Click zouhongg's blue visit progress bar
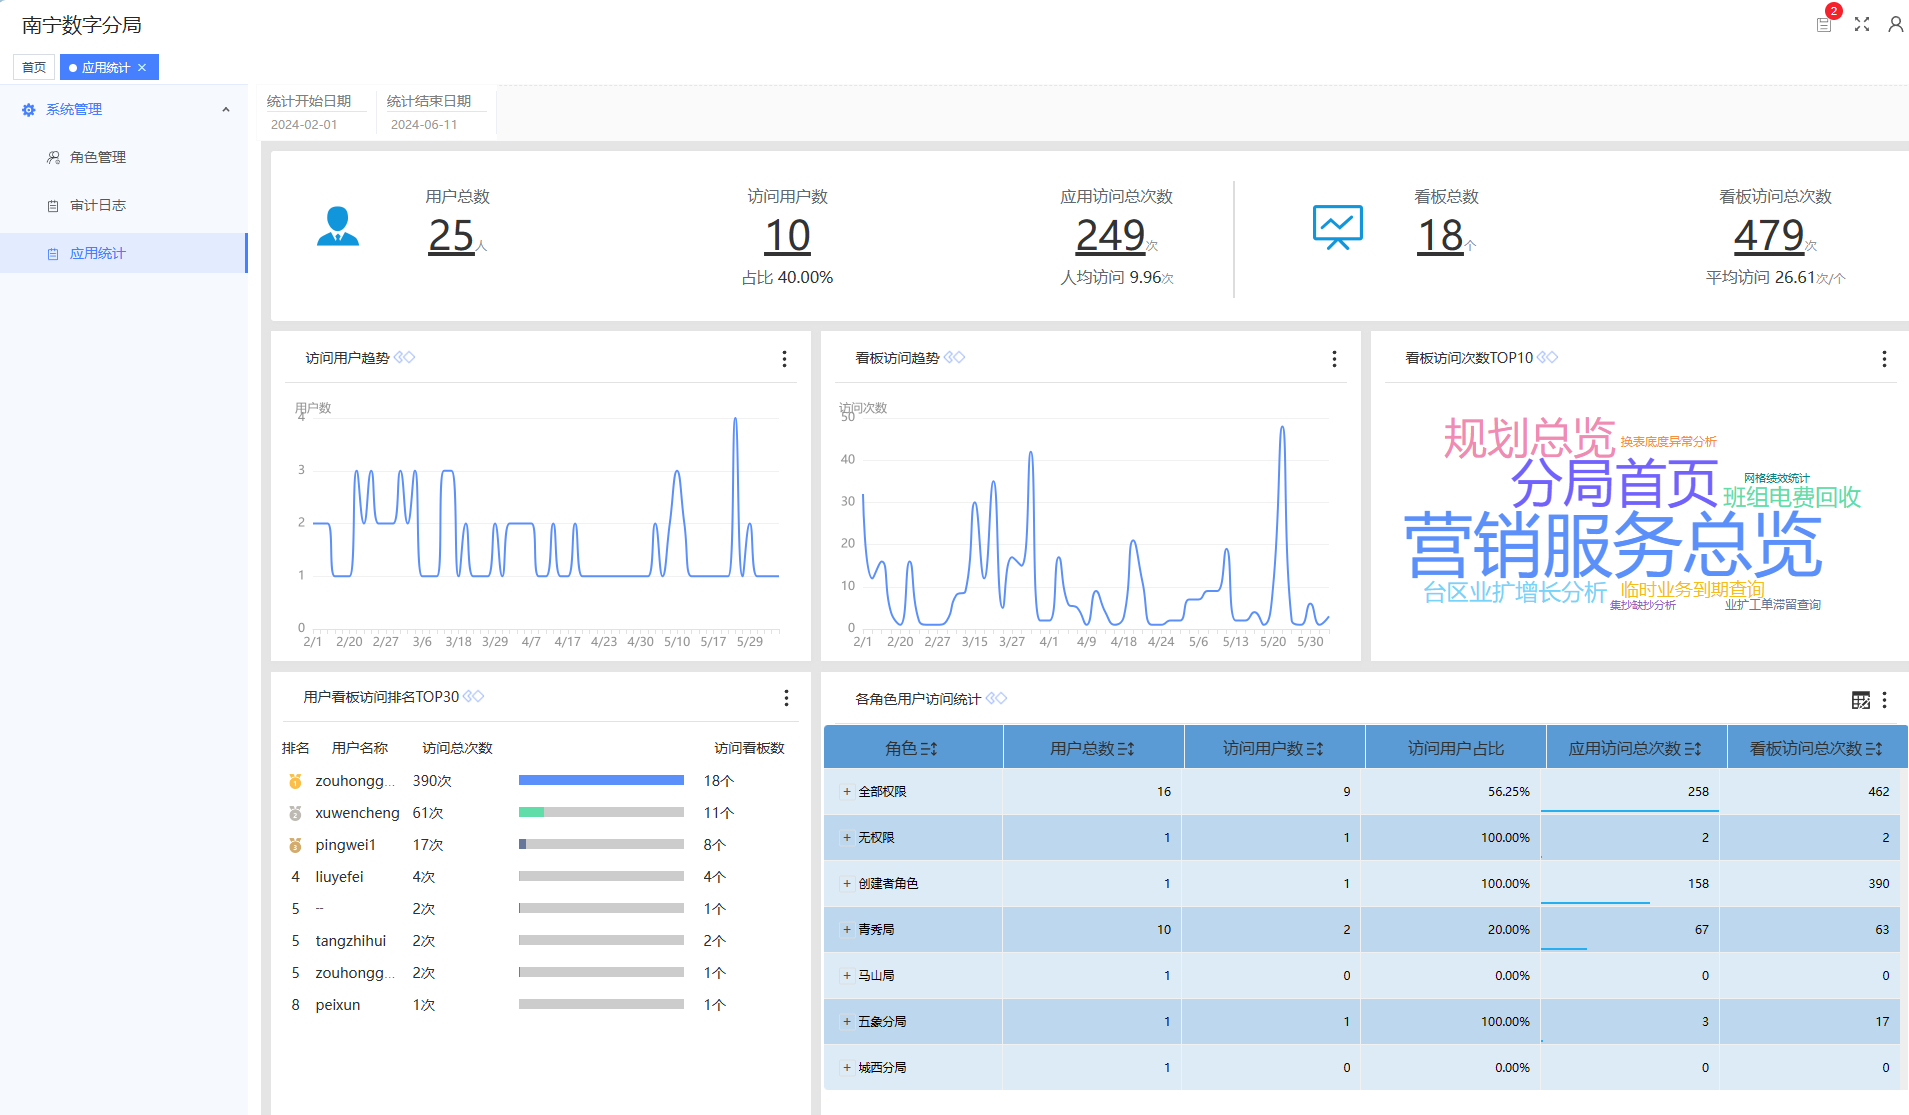This screenshot has height=1115, width=1909. coord(601,781)
